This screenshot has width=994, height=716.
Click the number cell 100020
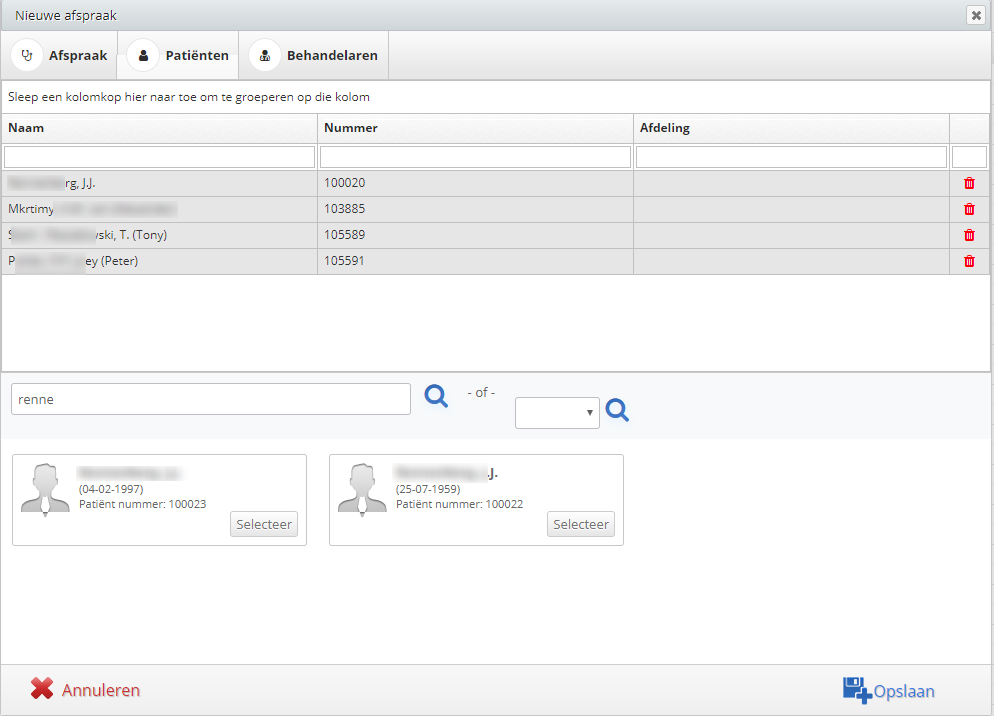(x=475, y=183)
